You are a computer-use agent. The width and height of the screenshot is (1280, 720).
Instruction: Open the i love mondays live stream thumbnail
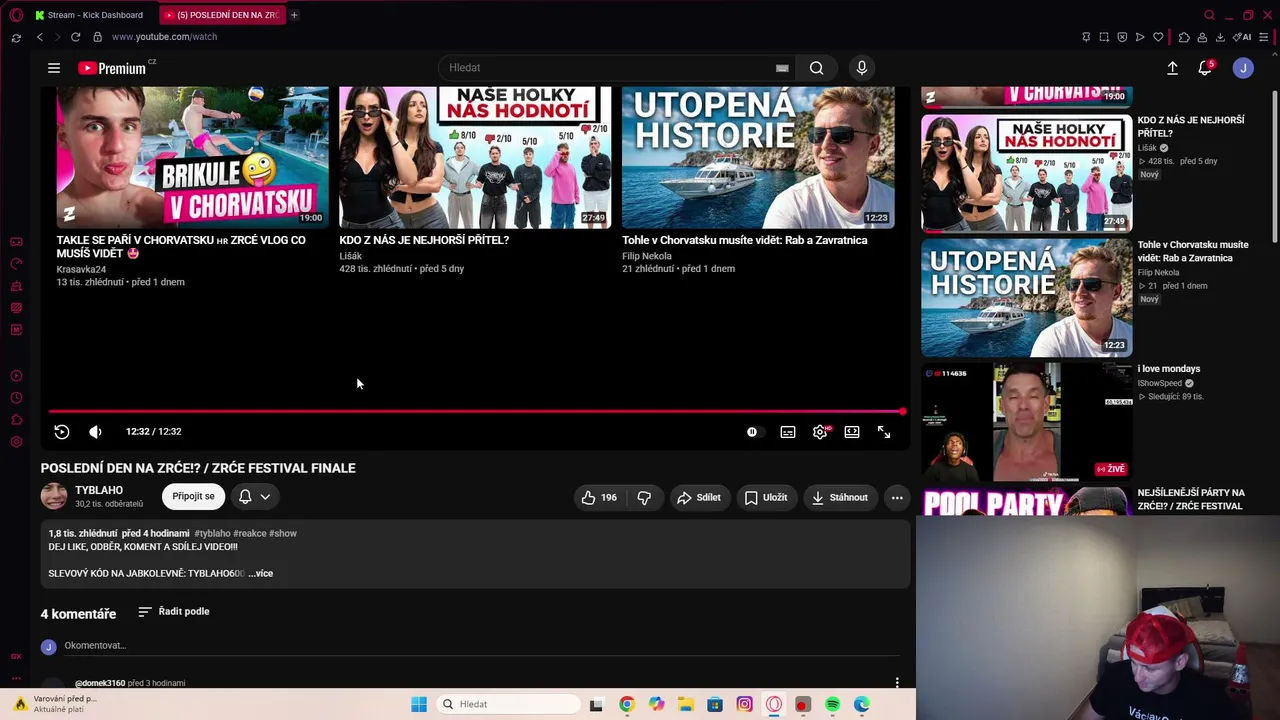tap(1026, 422)
